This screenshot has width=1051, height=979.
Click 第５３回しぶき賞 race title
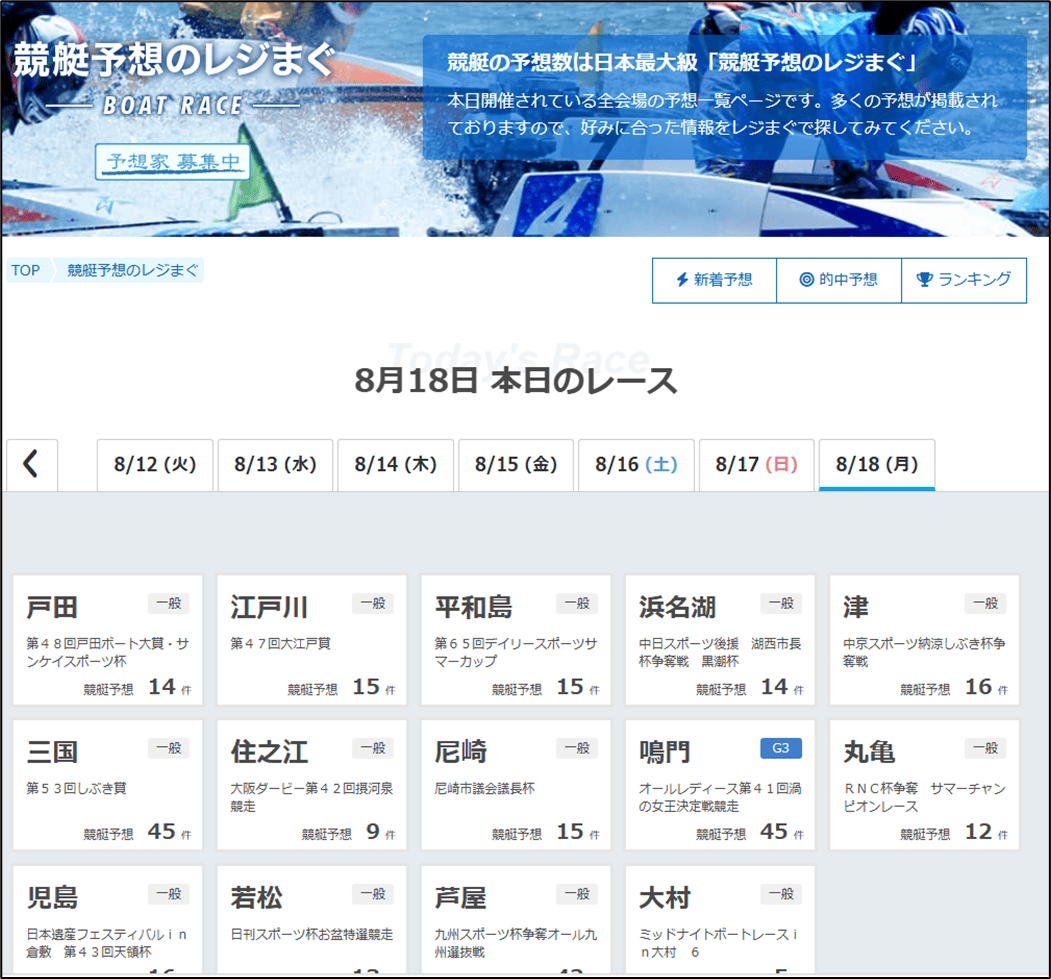[x=76, y=788]
